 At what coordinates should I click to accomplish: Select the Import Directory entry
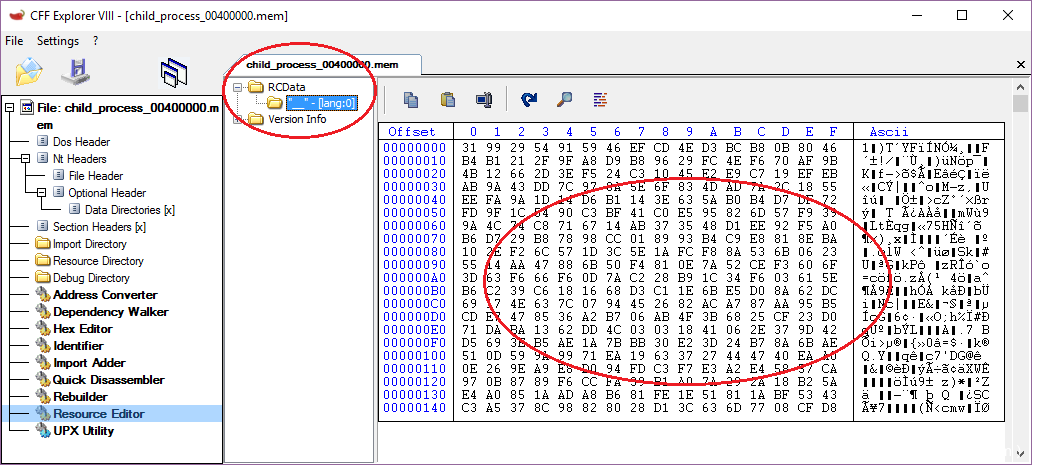pos(89,244)
